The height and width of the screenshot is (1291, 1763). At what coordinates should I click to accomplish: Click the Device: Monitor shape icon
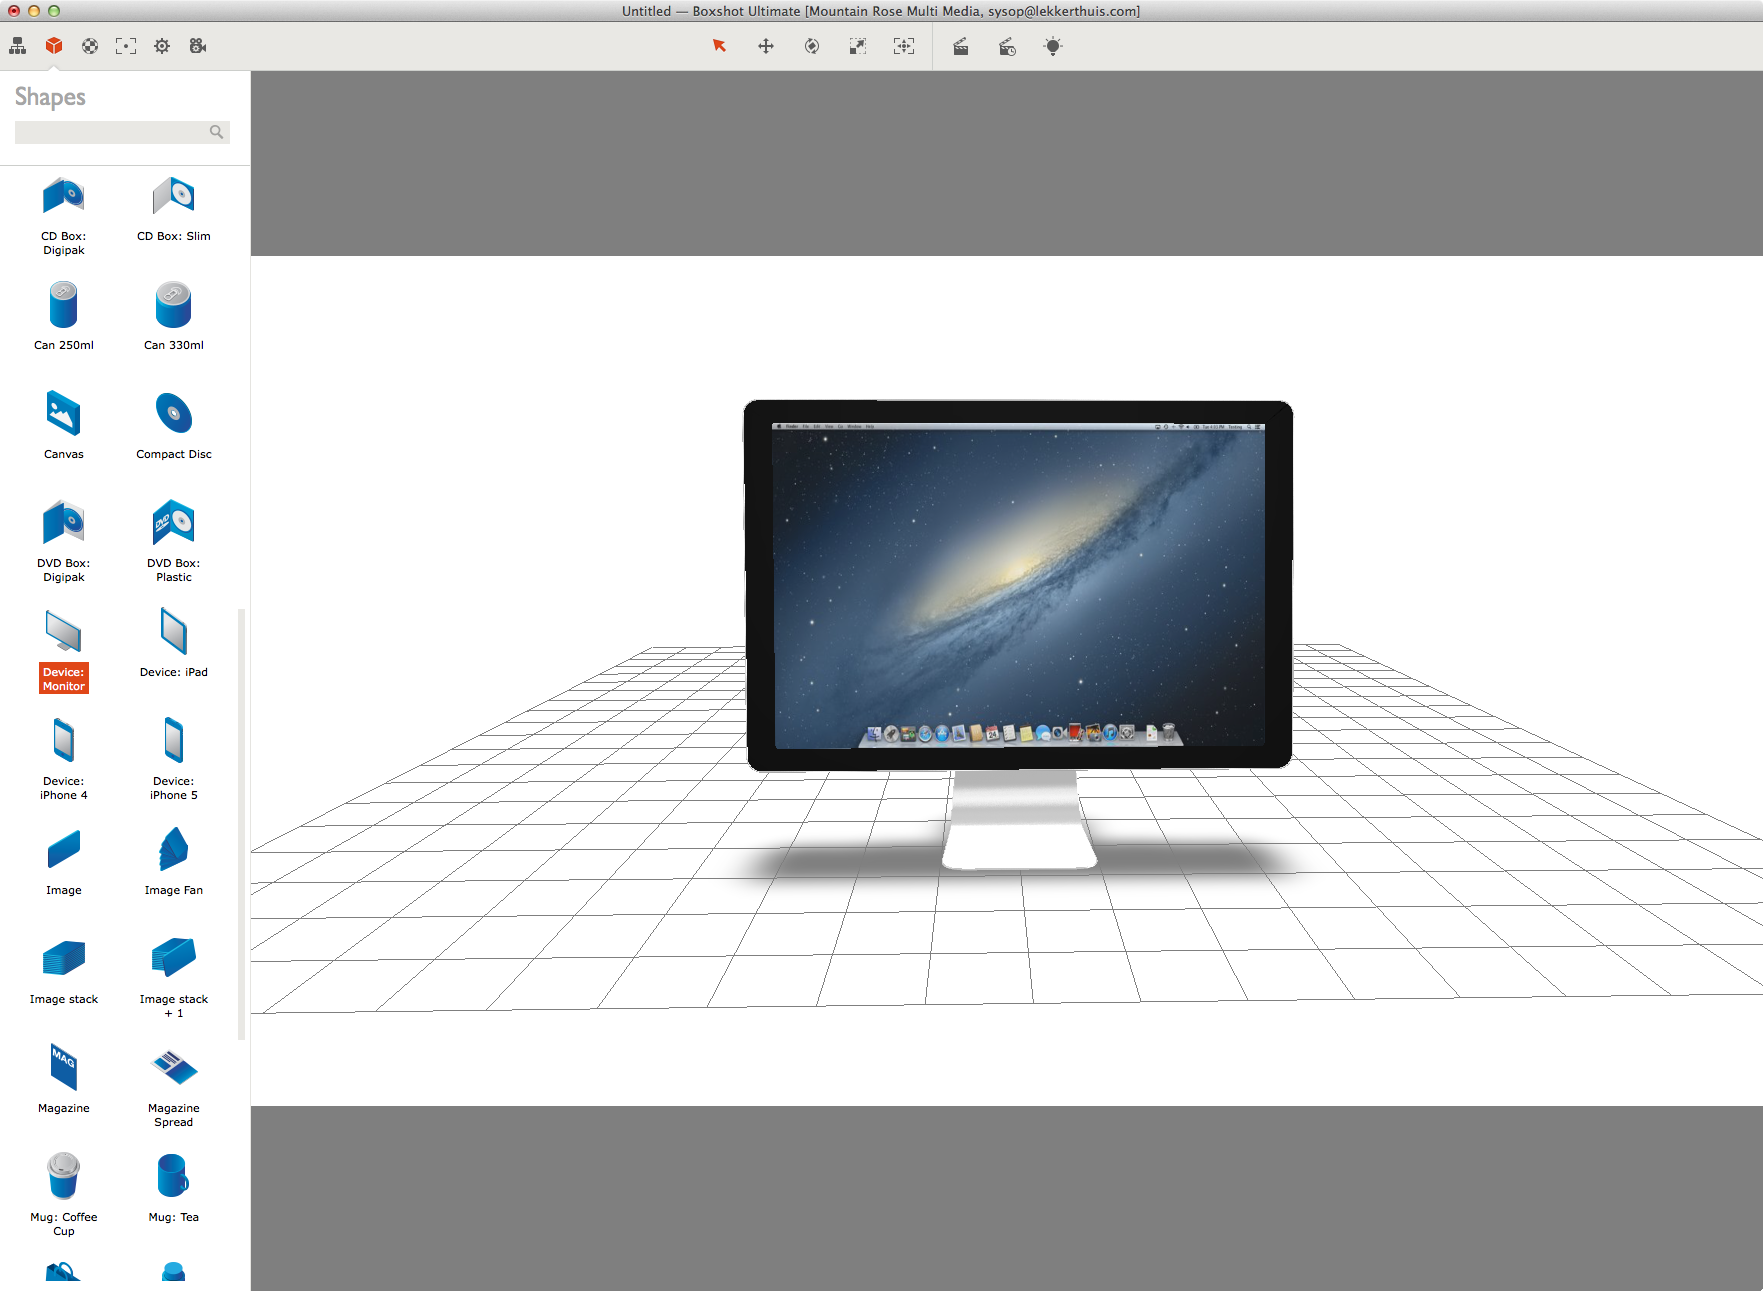64,632
